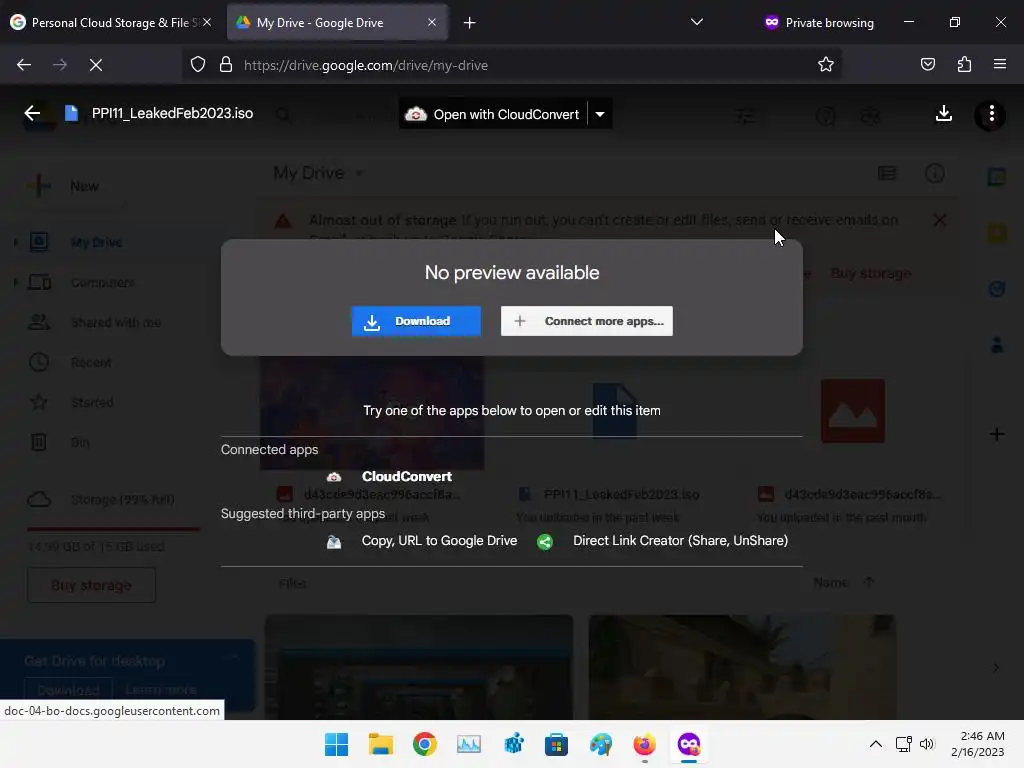Expand the Open with dropdown arrow
Screen dimensions: 1024x768
point(600,114)
